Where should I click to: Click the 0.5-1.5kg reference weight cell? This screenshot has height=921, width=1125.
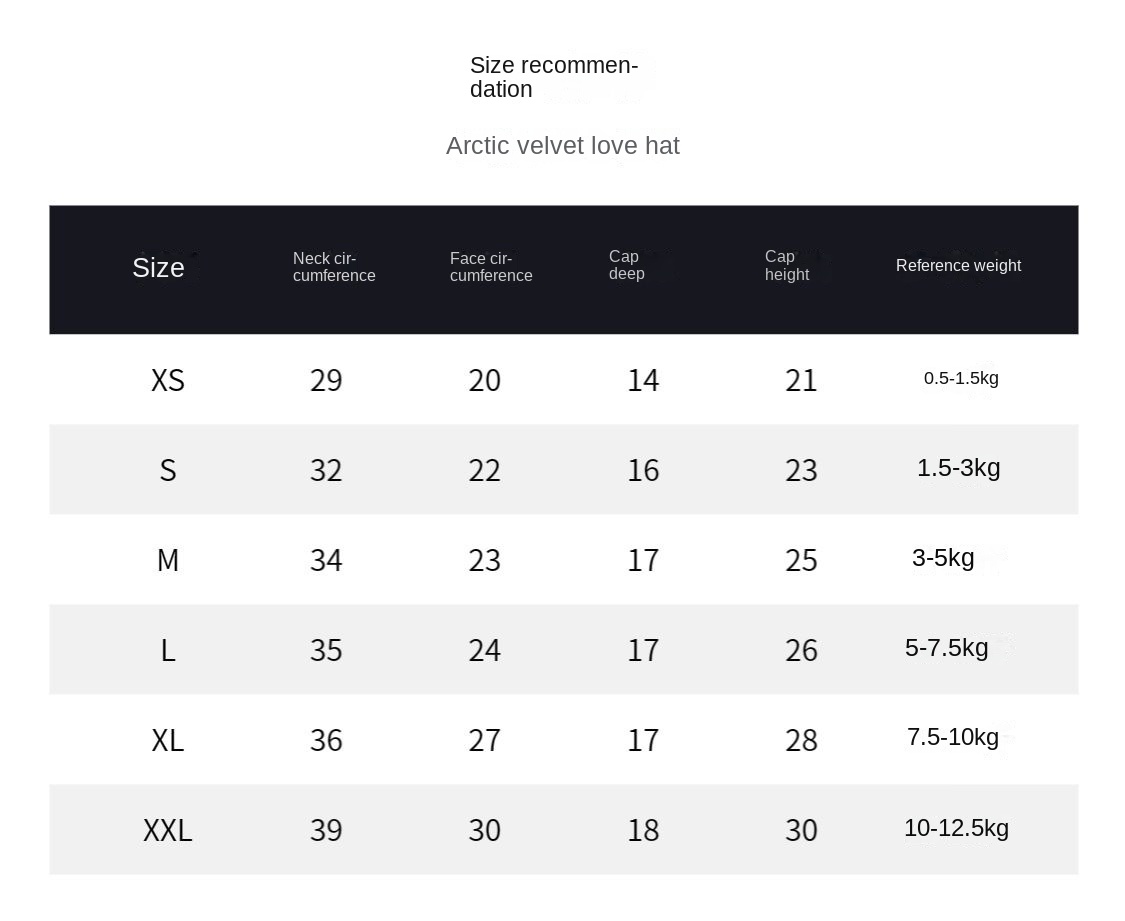961,378
